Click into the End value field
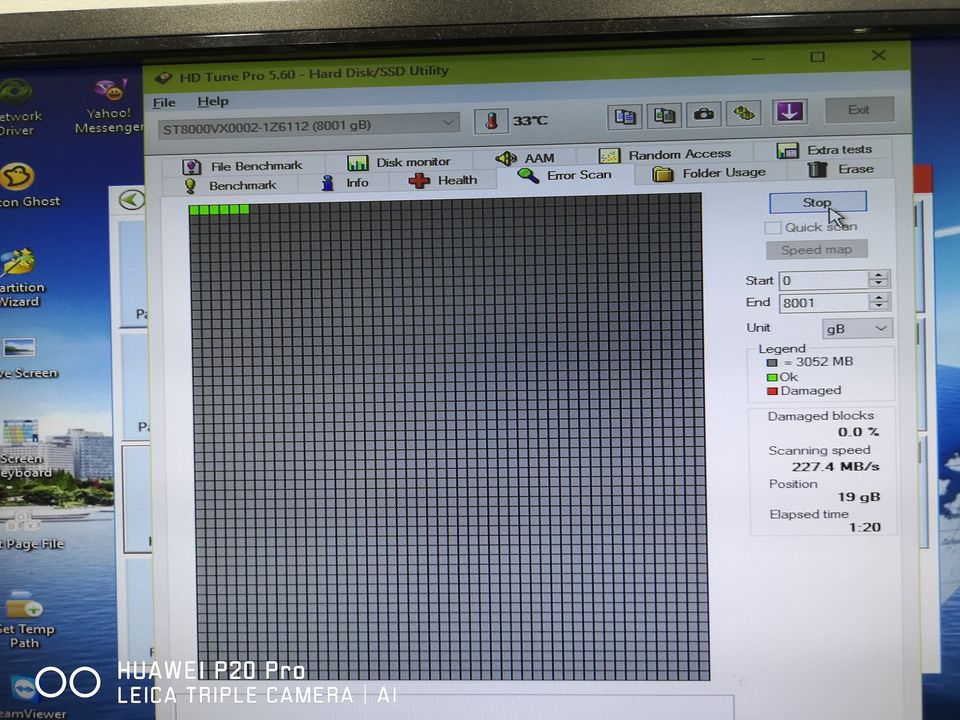 823,303
